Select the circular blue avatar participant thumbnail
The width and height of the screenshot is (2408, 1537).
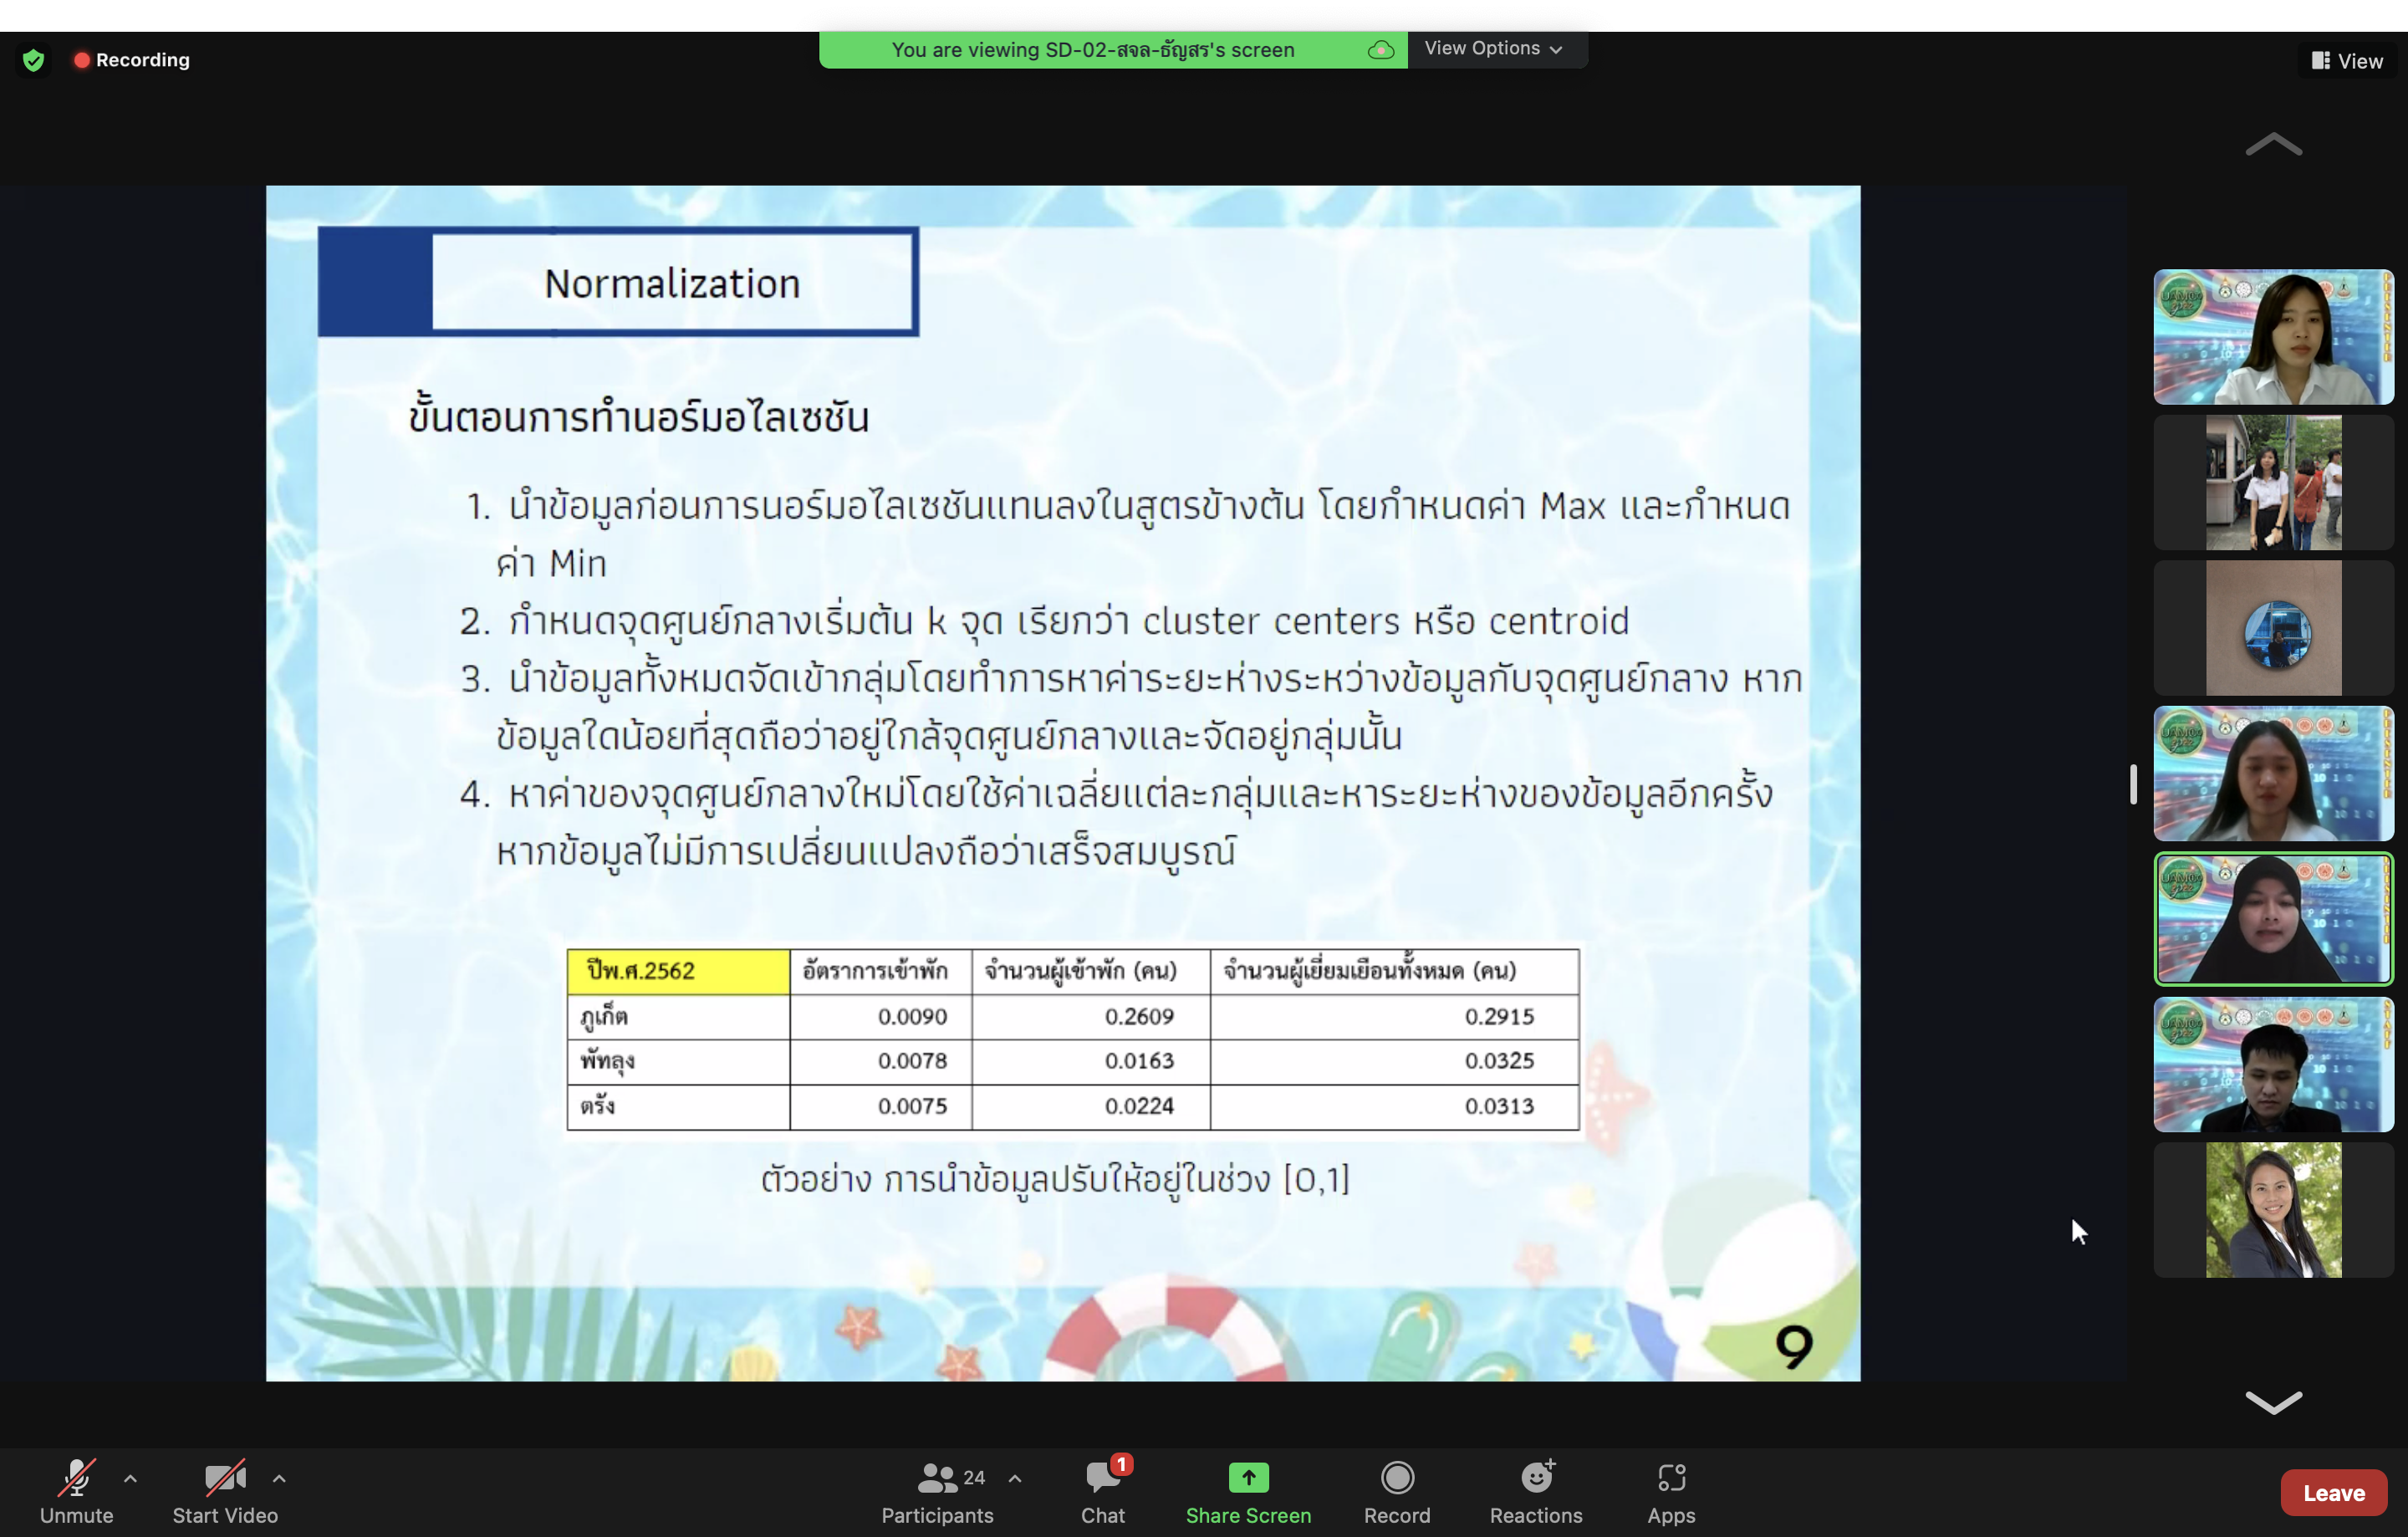point(2273,628)
